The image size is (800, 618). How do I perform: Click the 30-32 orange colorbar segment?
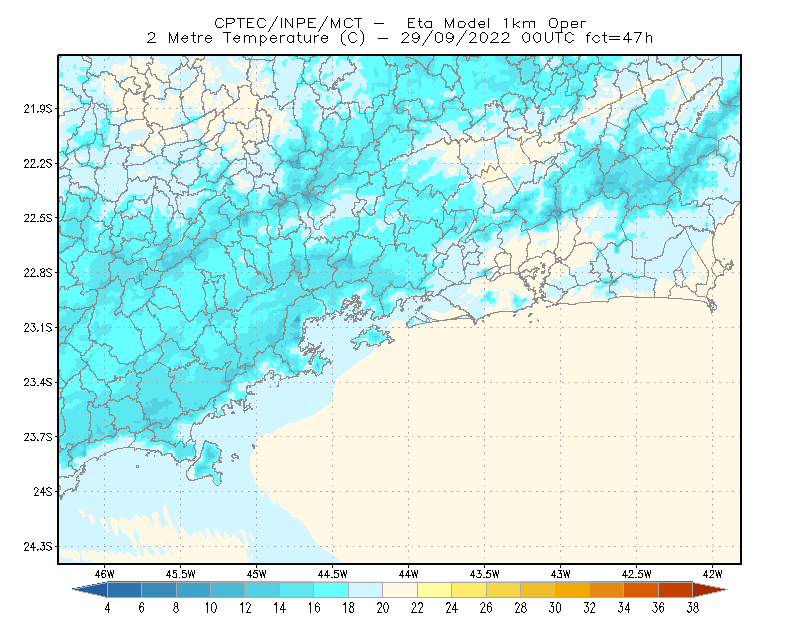(x=572, y=589)
